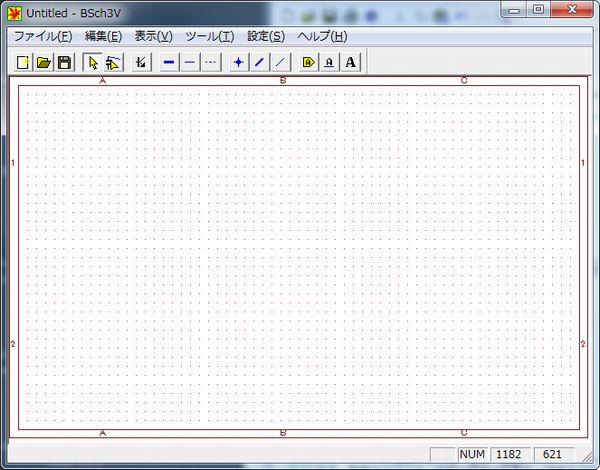The width and height of the screenshot is (600, 470).
Task: Select the dashed line tool
Action: 211,62
